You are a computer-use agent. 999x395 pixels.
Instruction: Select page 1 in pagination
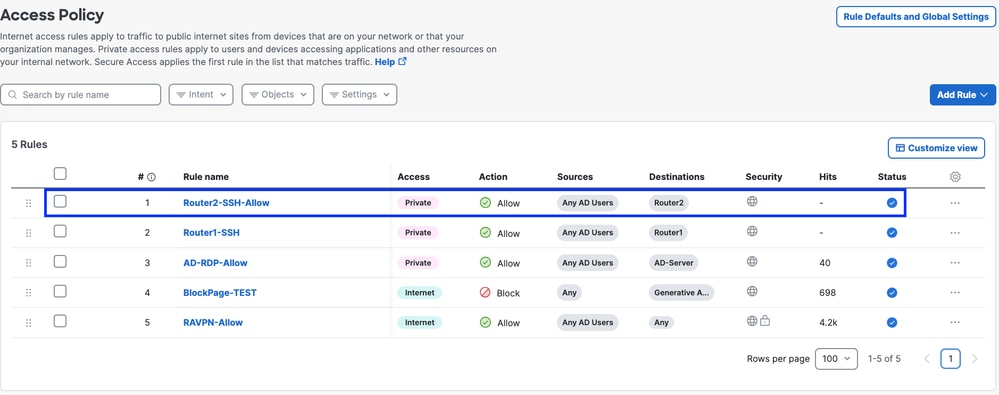tap(950, 359)
